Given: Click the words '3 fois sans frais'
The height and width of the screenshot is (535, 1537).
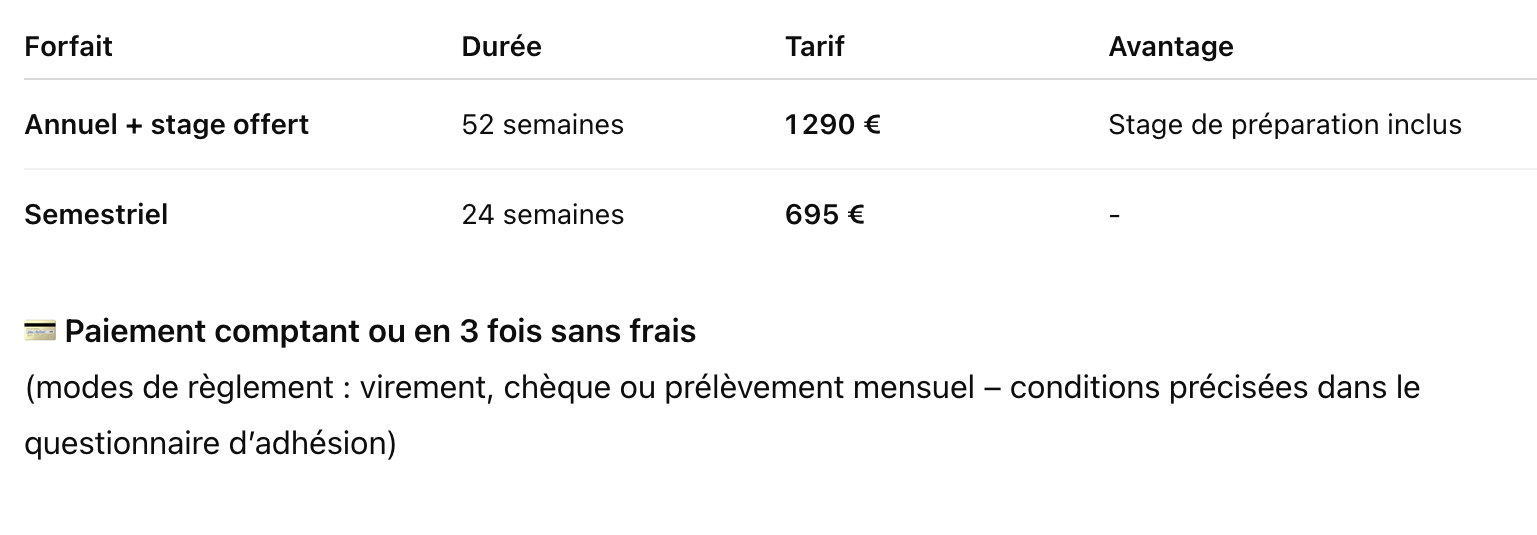Looking at the screenshot, I should [x=578, y=331].
